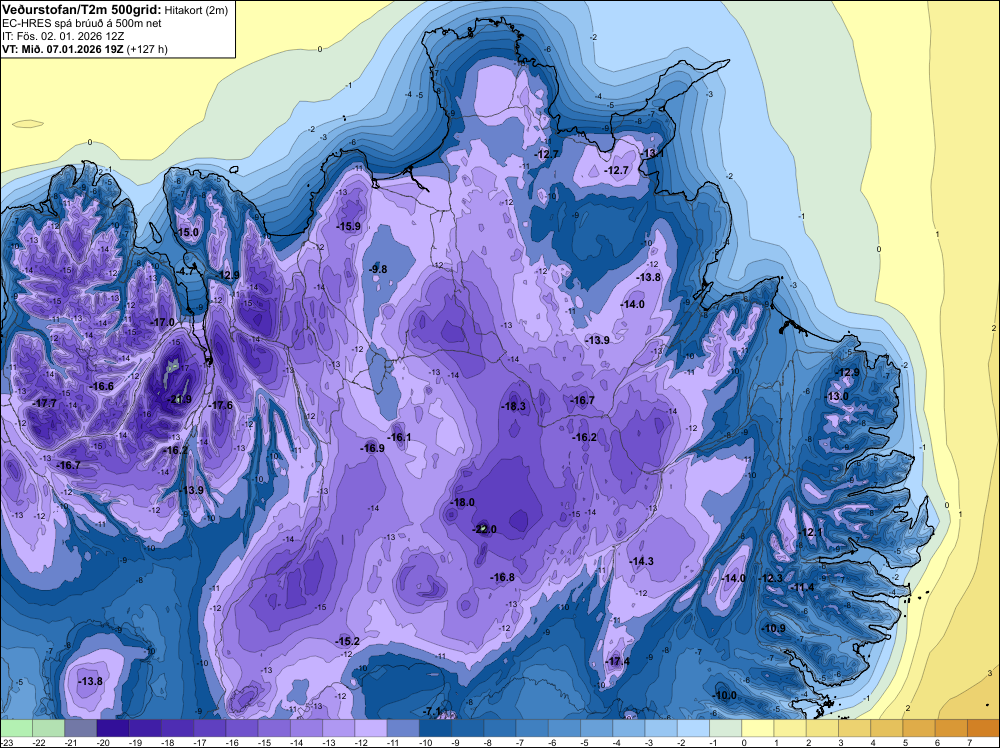Click the legend color swatch labeled -20
The height and width of the screenshot is (748, 1000).
(113, 728)
